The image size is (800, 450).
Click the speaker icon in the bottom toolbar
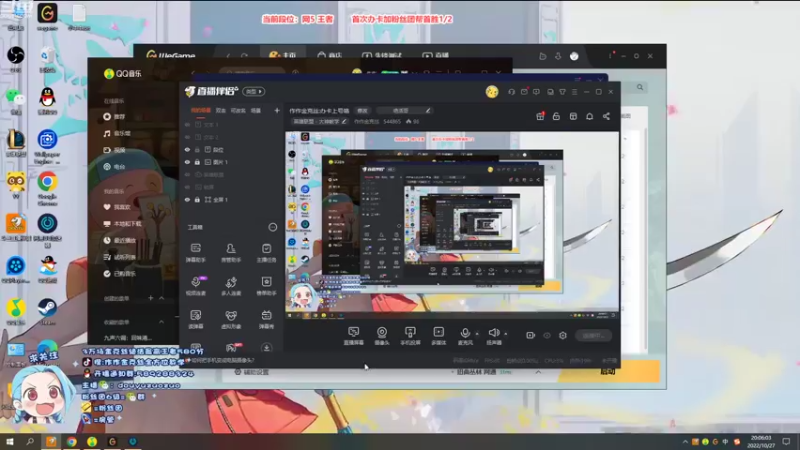click(493, 333)
